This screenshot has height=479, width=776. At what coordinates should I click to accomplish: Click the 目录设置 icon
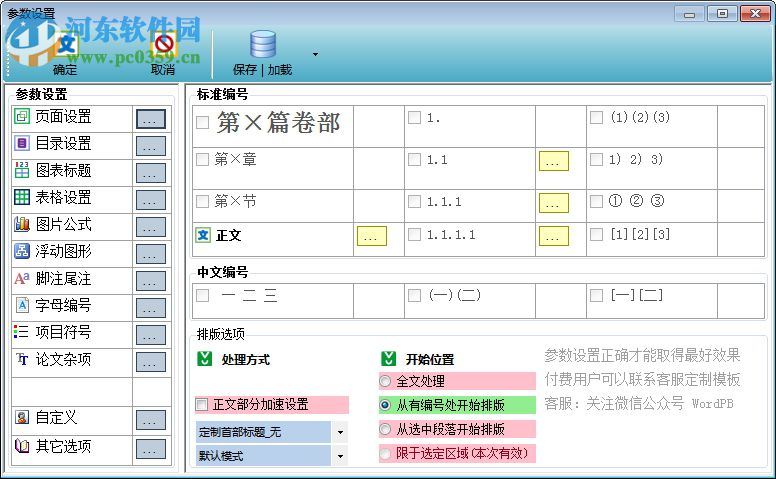tap(22, 144)
